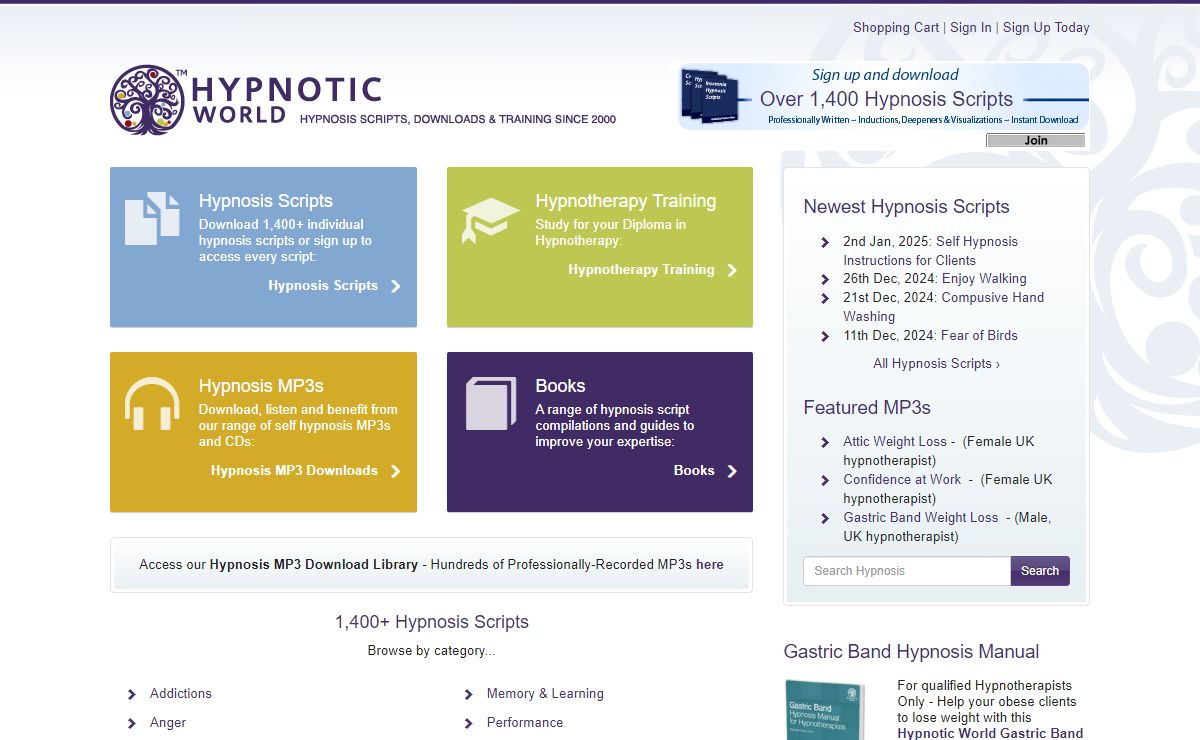Open the Gastric Band Weight Loss MP3

[921, 518]
